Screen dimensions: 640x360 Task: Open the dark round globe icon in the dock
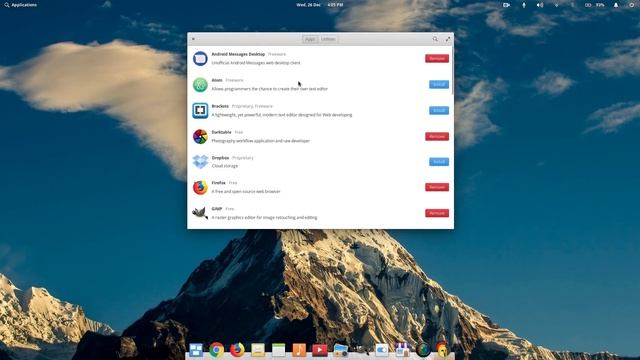pos(423,350)
